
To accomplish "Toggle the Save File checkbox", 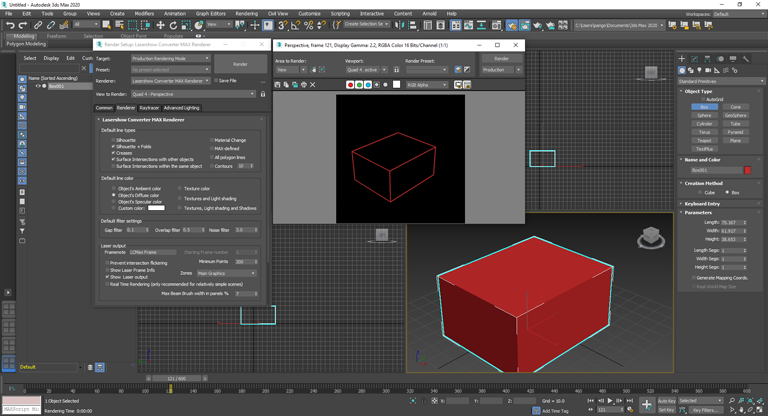I will 214,81.
